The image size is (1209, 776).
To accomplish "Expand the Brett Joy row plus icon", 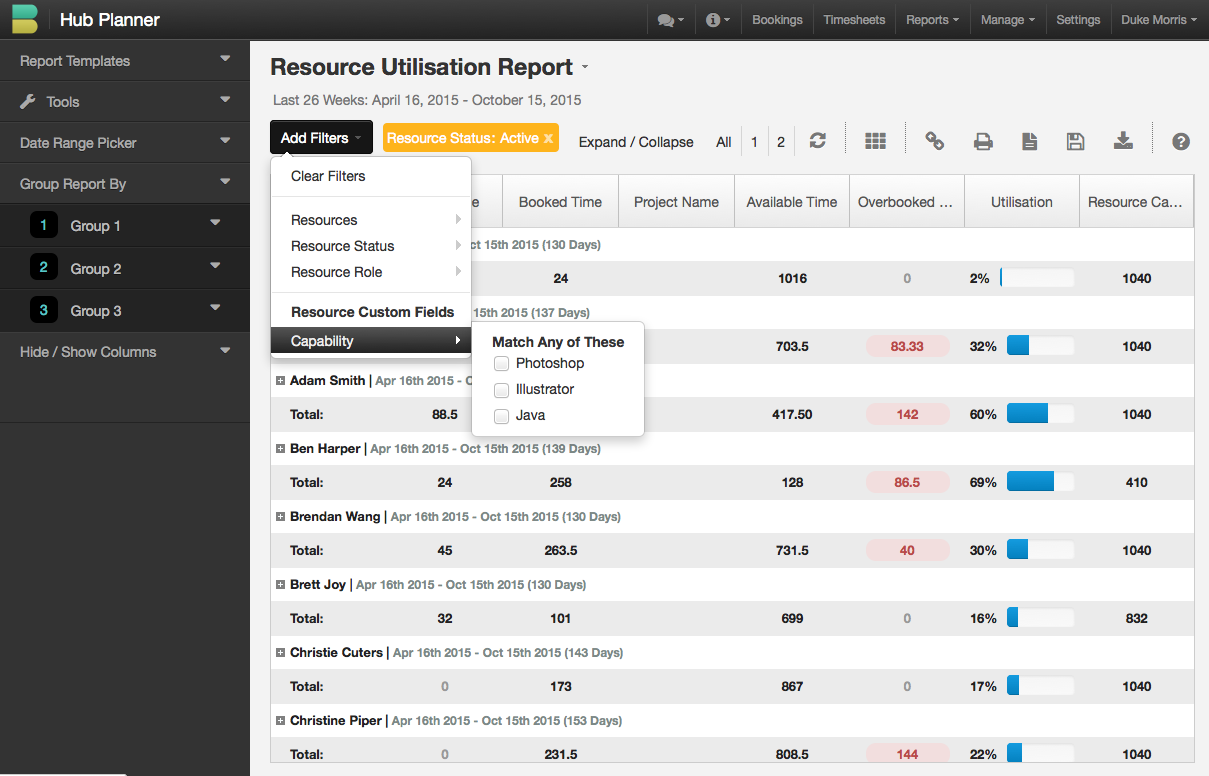I will pyautogui.click(x=280, y=585).
